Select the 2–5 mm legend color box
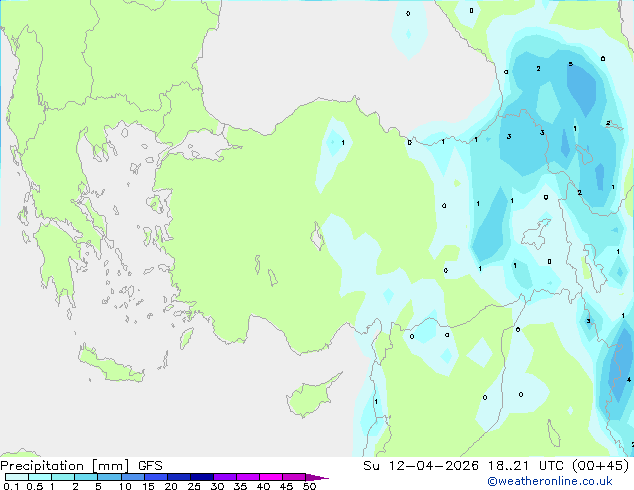The width and height of the screenshot is (634, 490). pyautogui.click(x=86, y=477)
